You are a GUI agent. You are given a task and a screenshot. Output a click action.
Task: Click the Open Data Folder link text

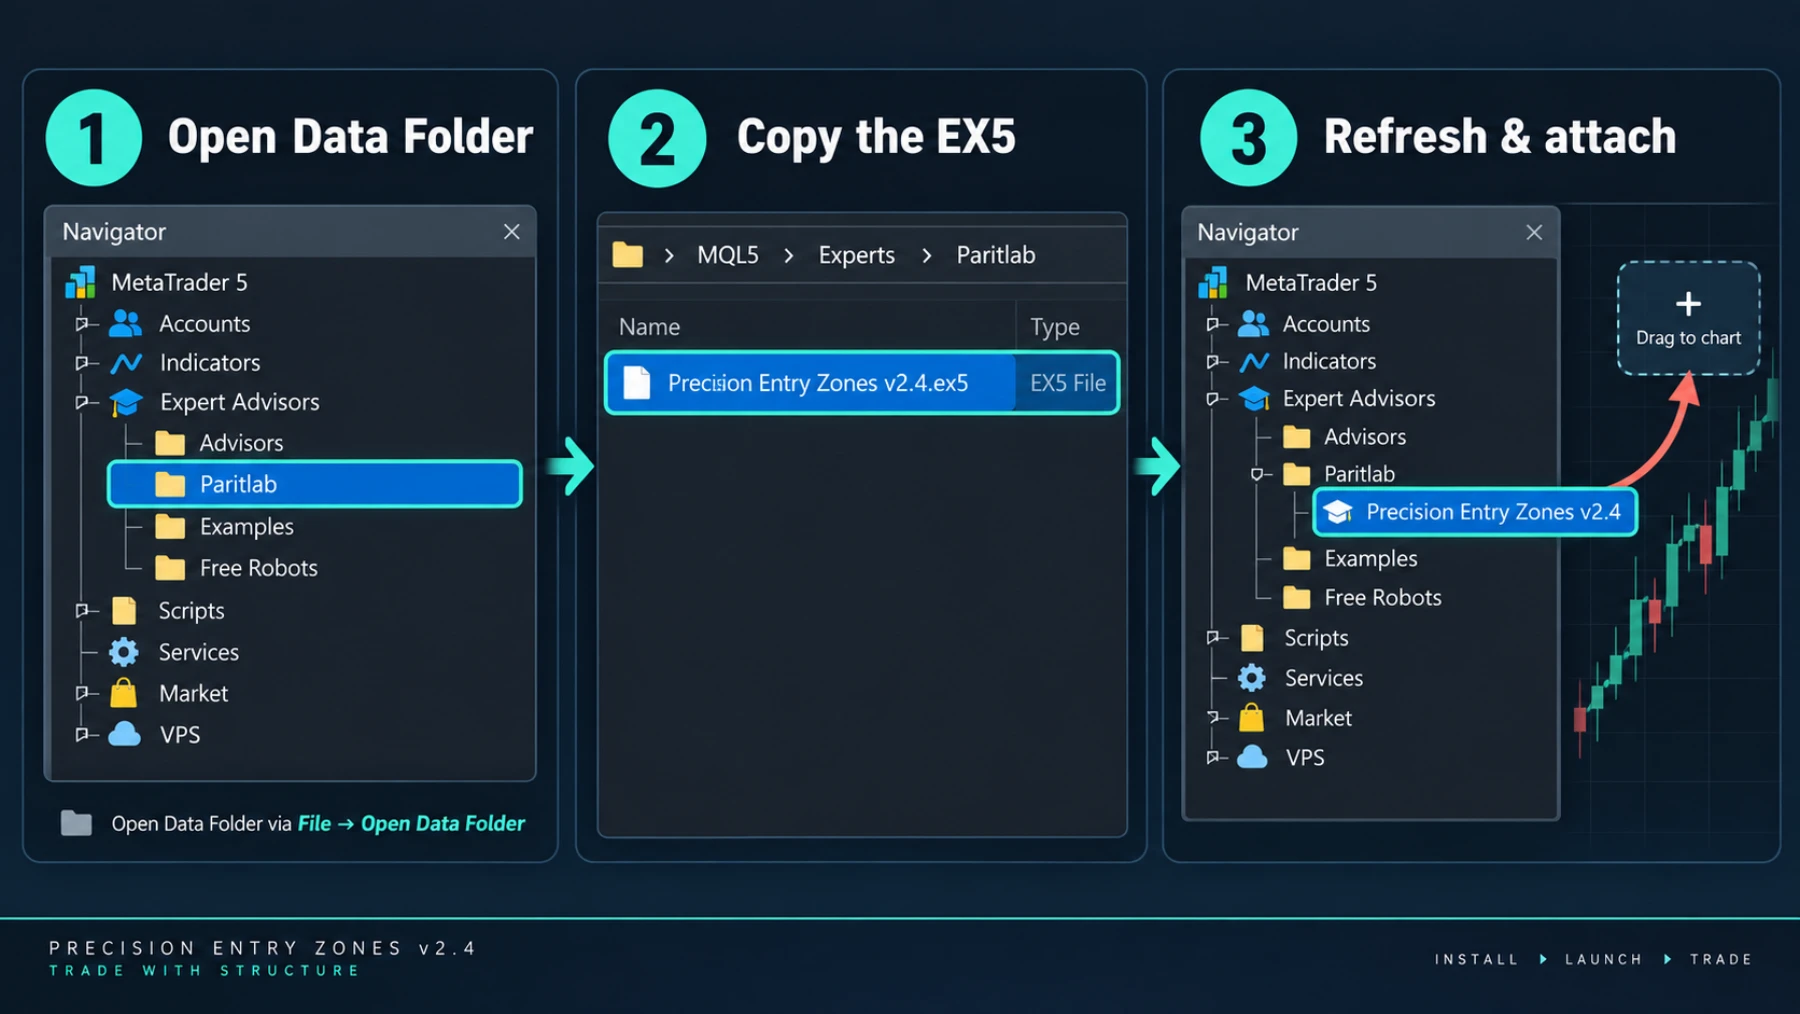pyautogui.click(x=442, y=823)
